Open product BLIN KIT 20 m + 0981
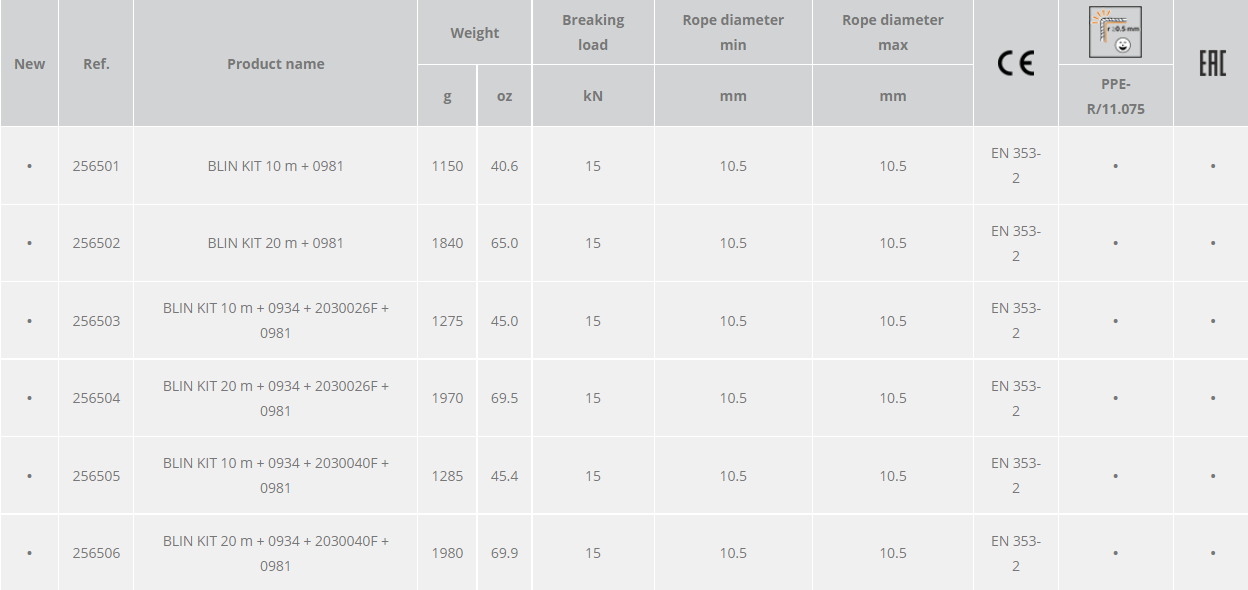The image size is (1248, 590). (x=275, y=243)
